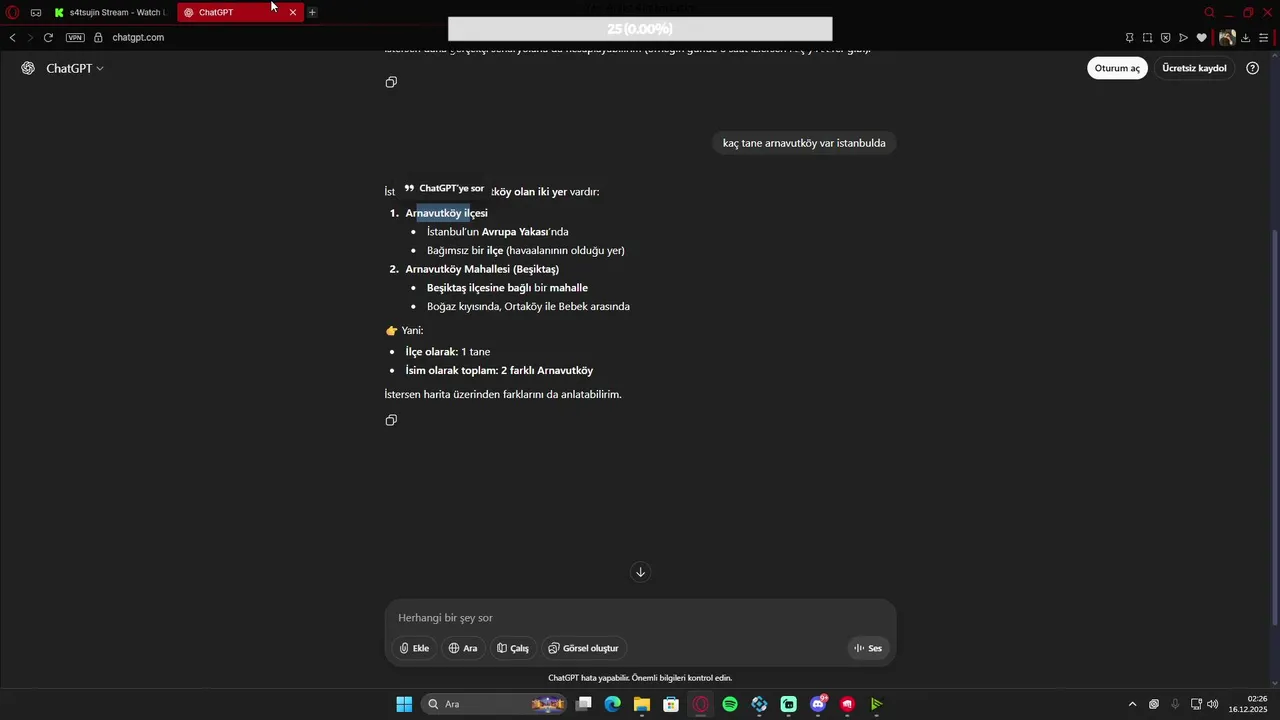1280x720 pixels.
Task: Go forward to next page
Action: click(30, 37)
